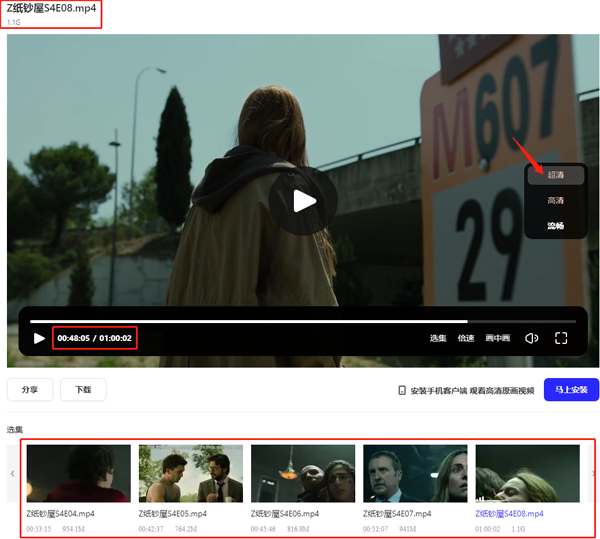Click the 00:52:07 duration under S4E07

375,529
